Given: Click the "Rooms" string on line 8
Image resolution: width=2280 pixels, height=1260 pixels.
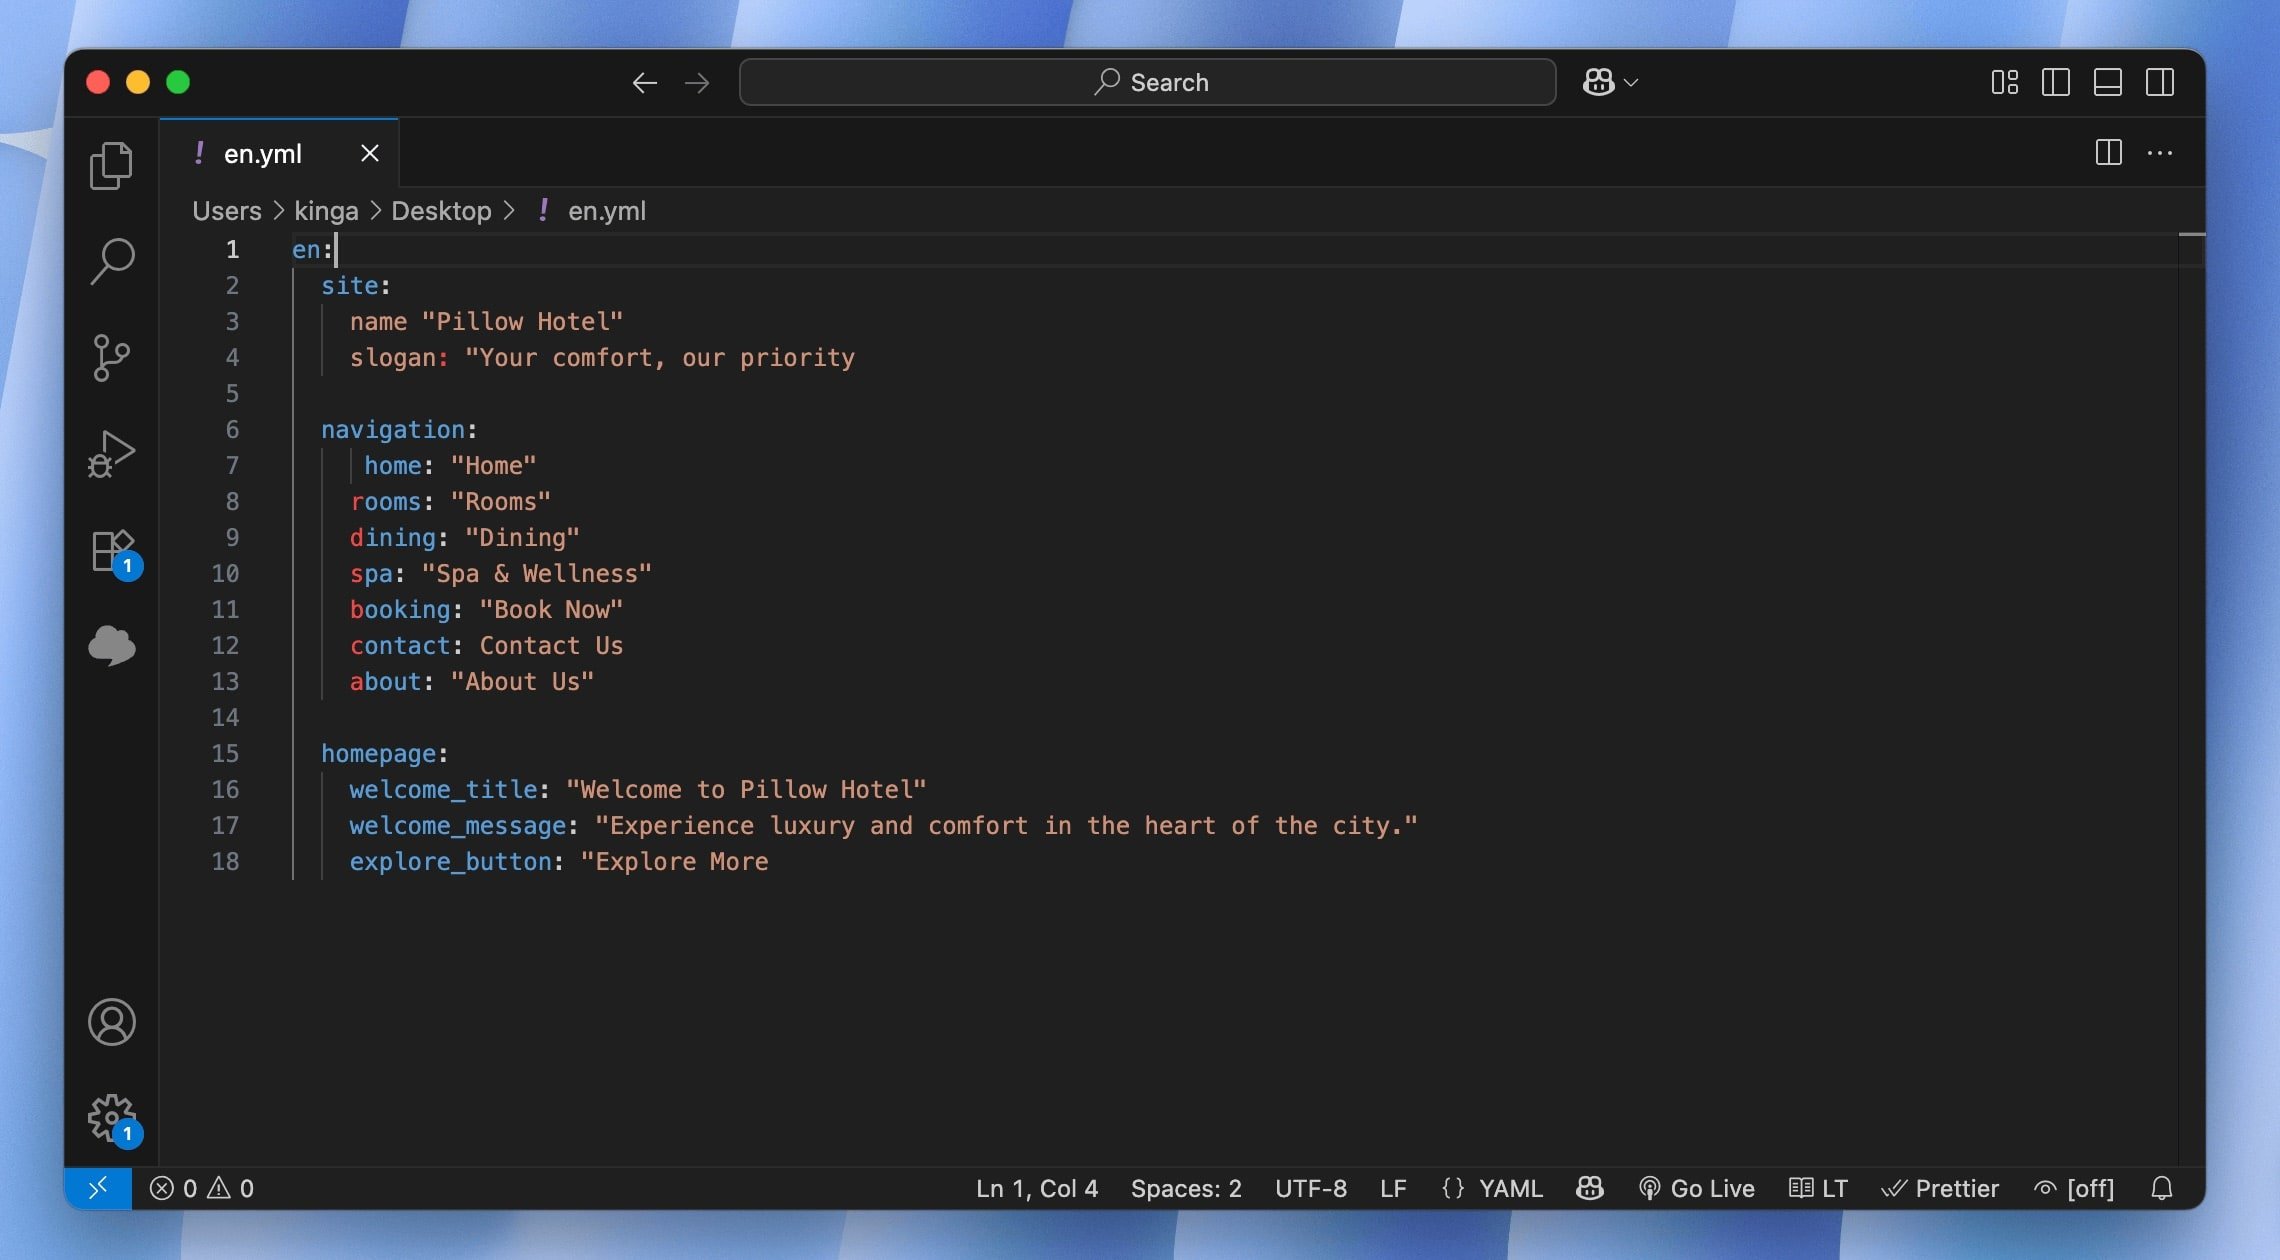Looking at the screenshot, I should (500, 501).
